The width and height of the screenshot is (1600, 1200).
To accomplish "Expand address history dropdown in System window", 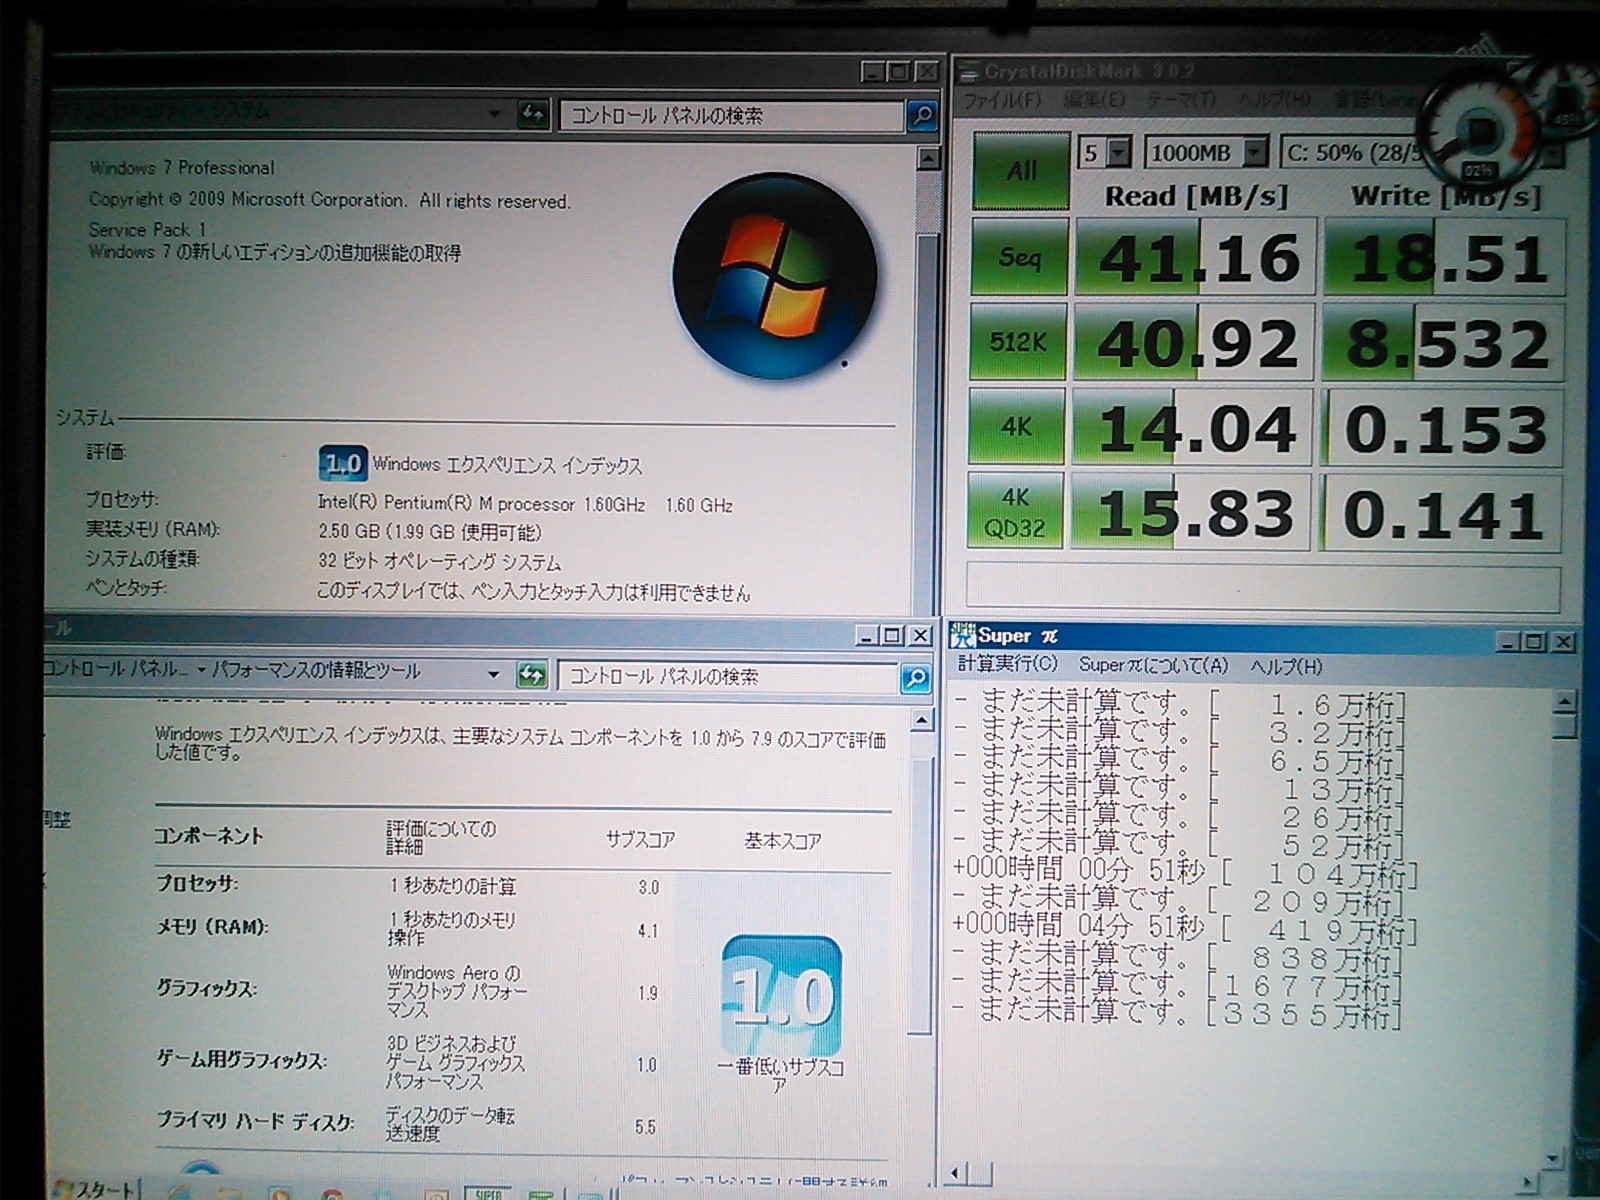I will (495, 114).
